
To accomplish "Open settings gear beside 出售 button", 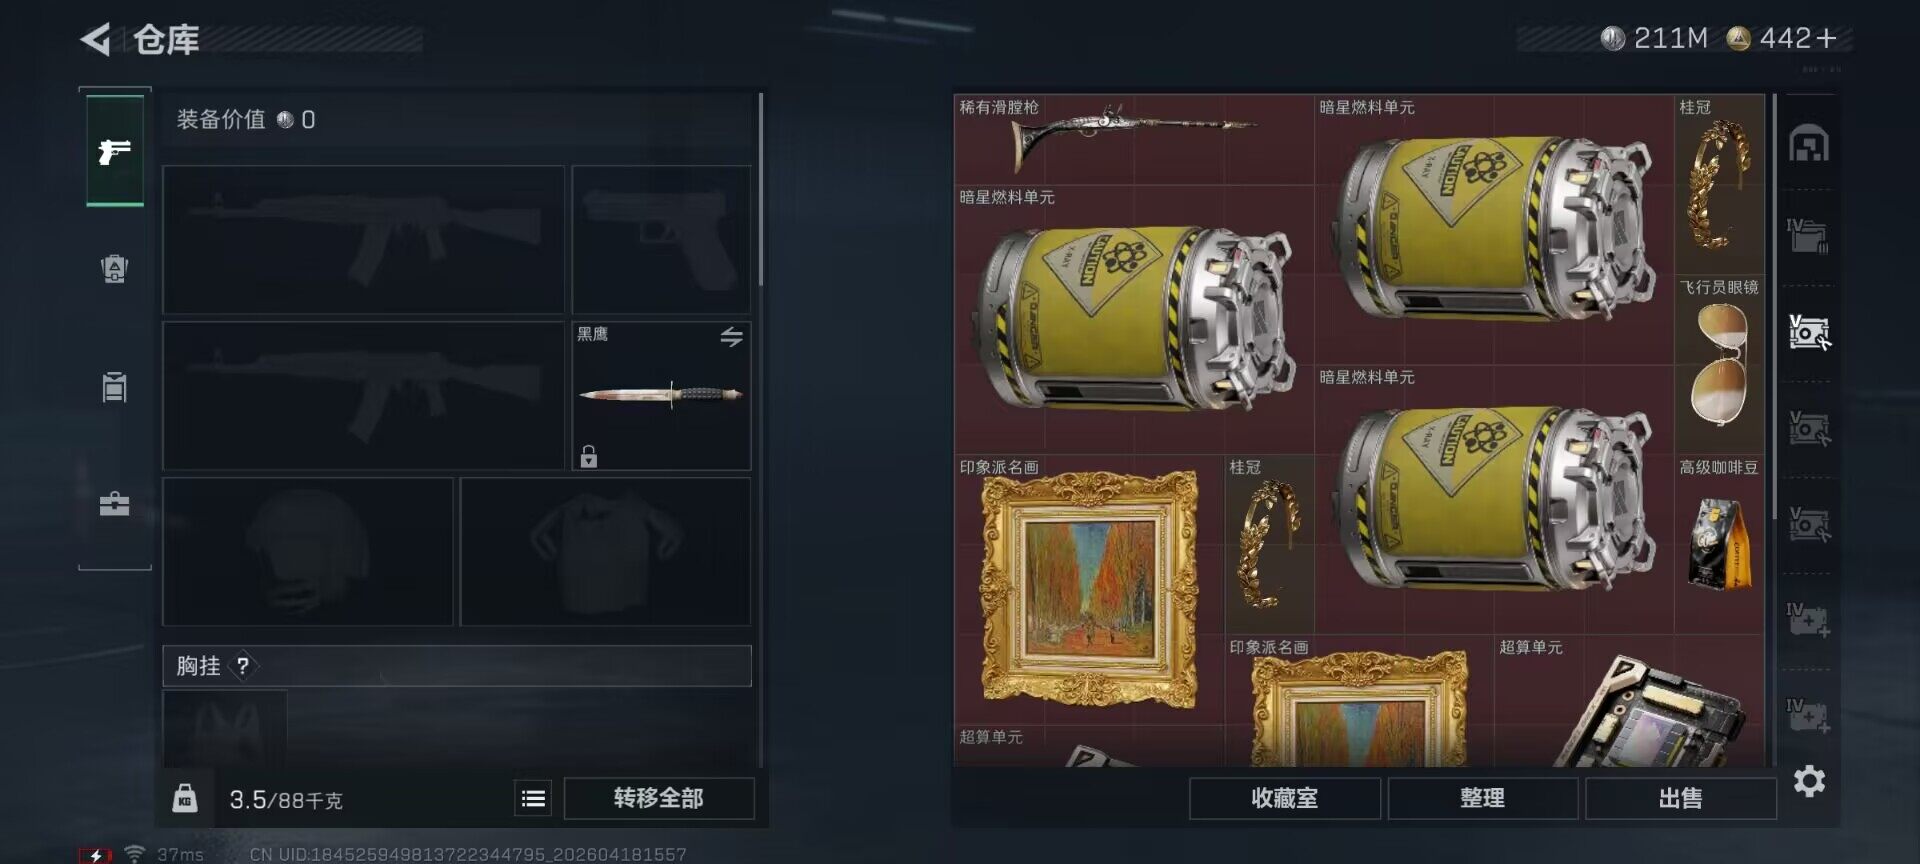I will [x=1809, y=781].
